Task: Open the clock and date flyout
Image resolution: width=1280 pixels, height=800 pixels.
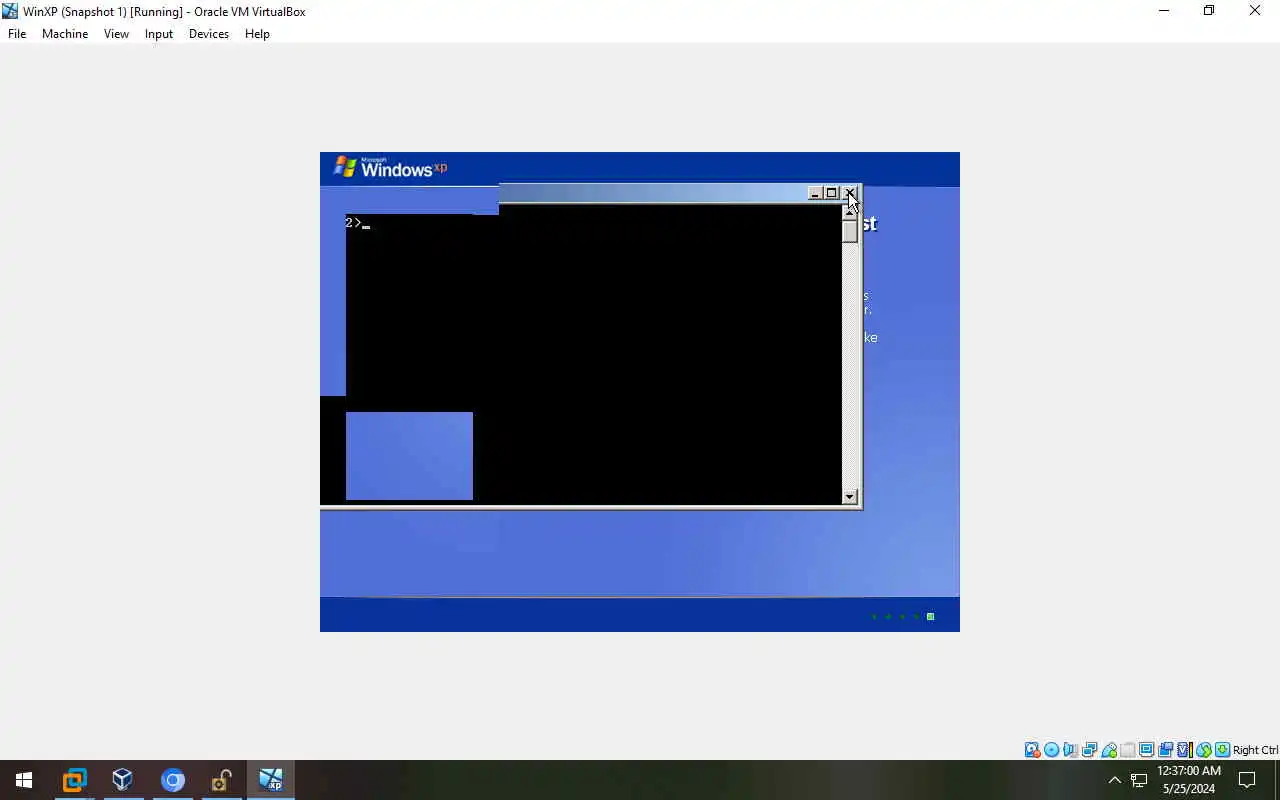Action: [1189, 780]
